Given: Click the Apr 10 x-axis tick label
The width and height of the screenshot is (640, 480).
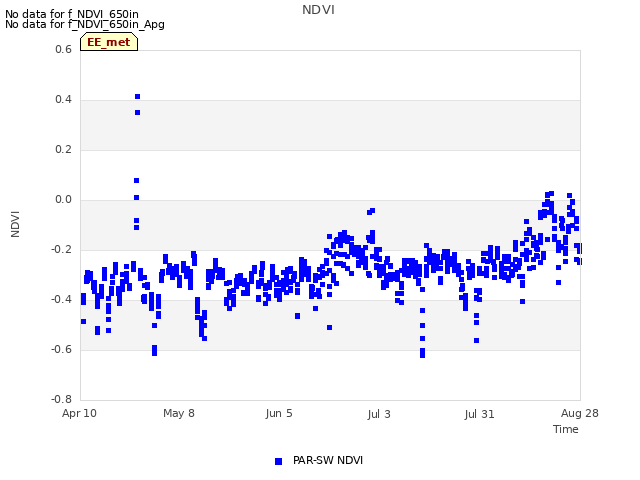Looking at the screenshot, I should click(79, 413).
